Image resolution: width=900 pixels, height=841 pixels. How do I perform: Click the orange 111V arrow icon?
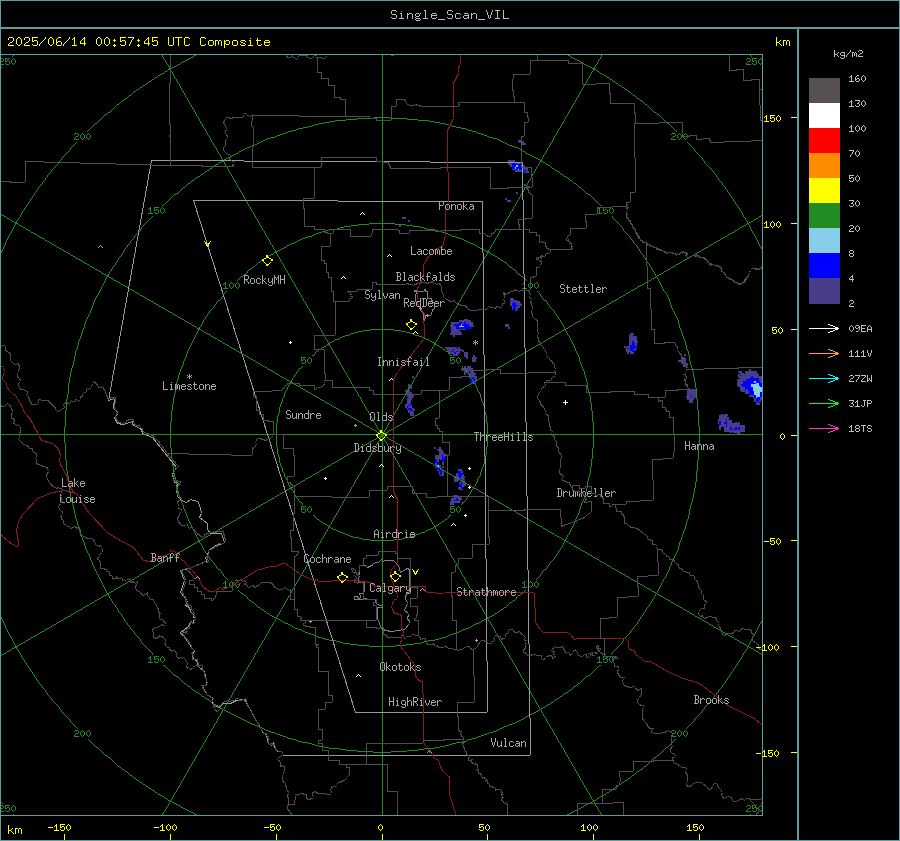click(824, 354)
